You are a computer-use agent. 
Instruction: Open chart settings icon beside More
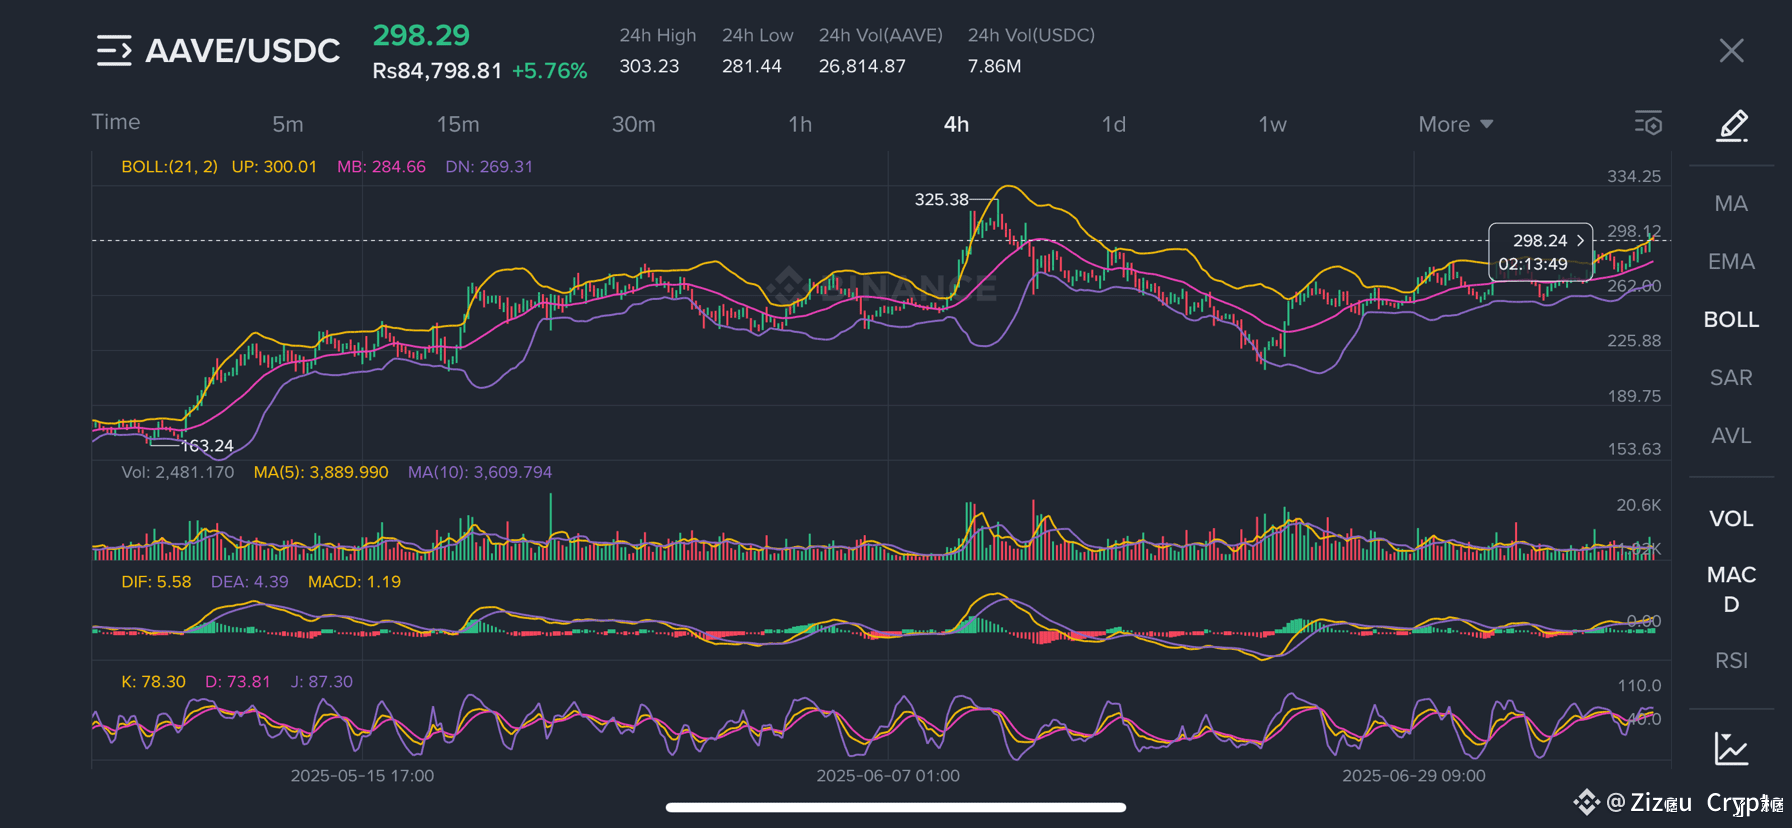pyautogui.click(x=1648, y=123)
